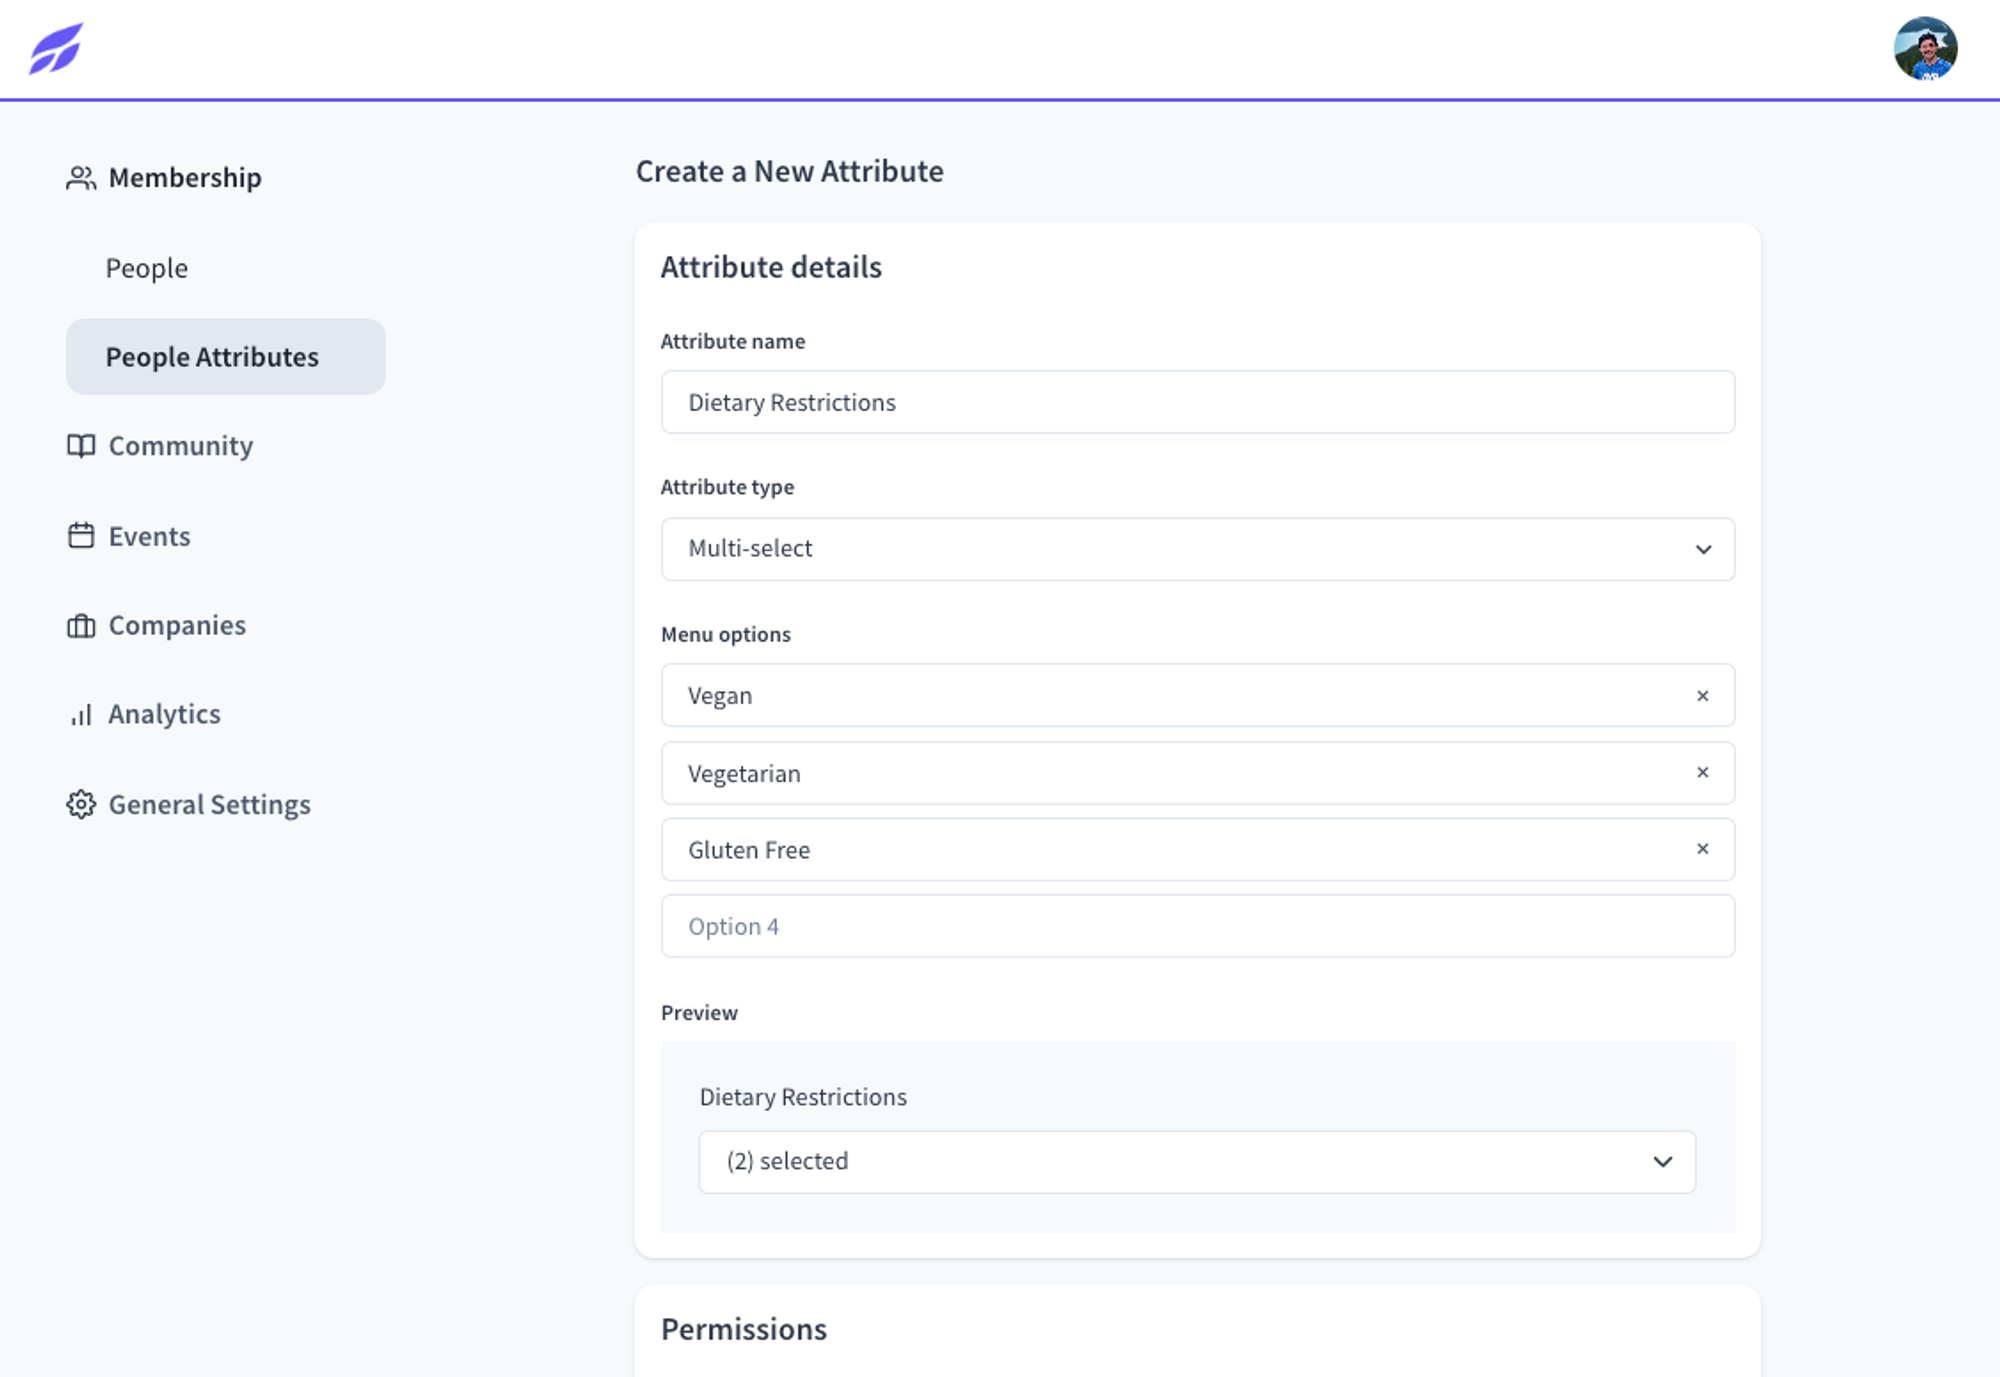This screenshot has height=1377, width=2000.
Task: Click the Membership people icon
Action: [x=81, y=178]
